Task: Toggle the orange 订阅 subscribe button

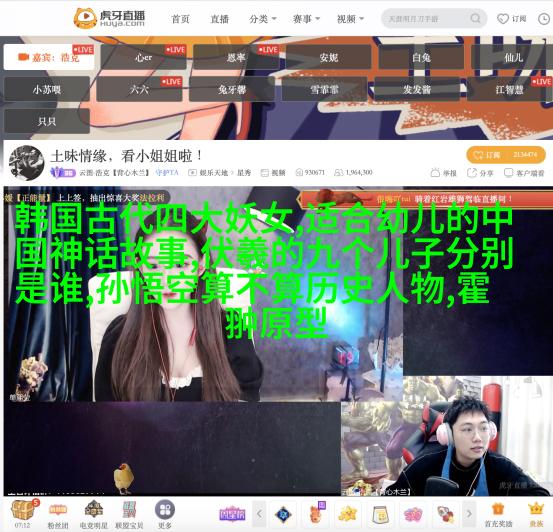Action: [506, 155]
